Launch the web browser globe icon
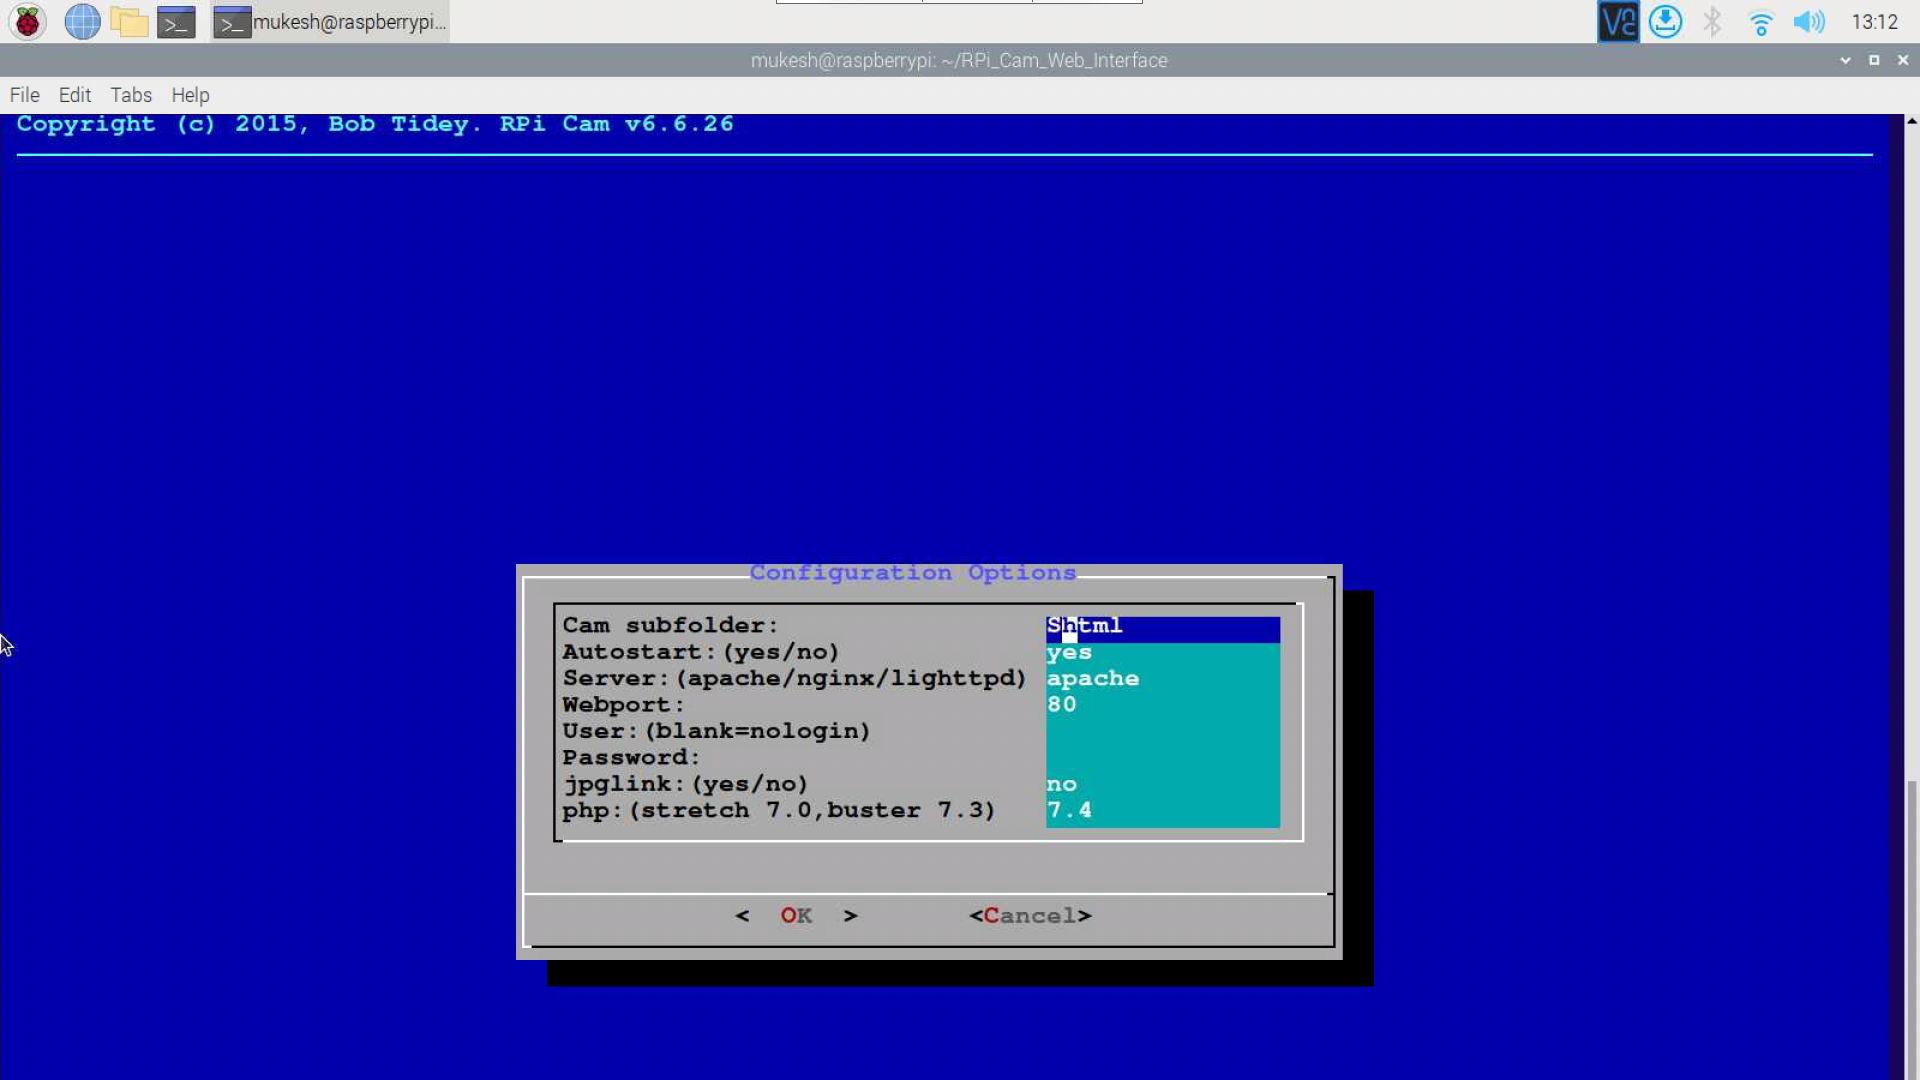The width and height of the screenshot is (1920, 1080). tap(82, 21)
